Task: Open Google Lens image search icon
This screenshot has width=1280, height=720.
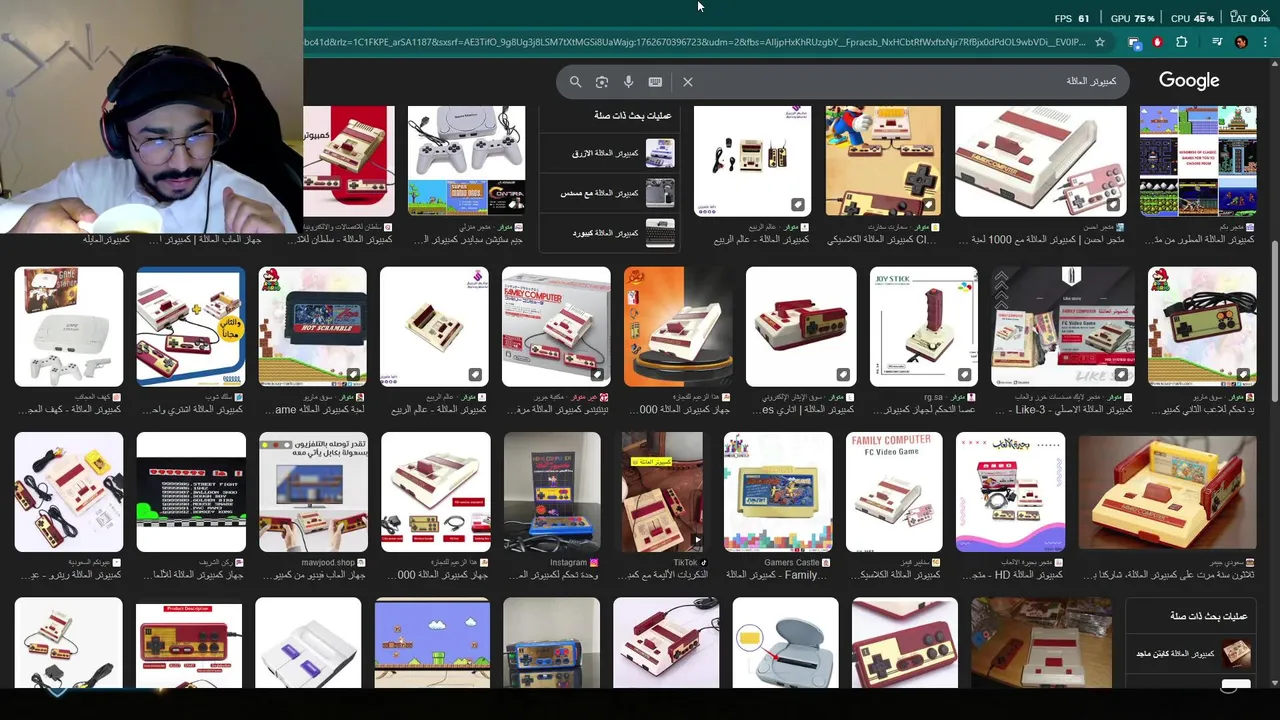Action: (x=602, y=82)
